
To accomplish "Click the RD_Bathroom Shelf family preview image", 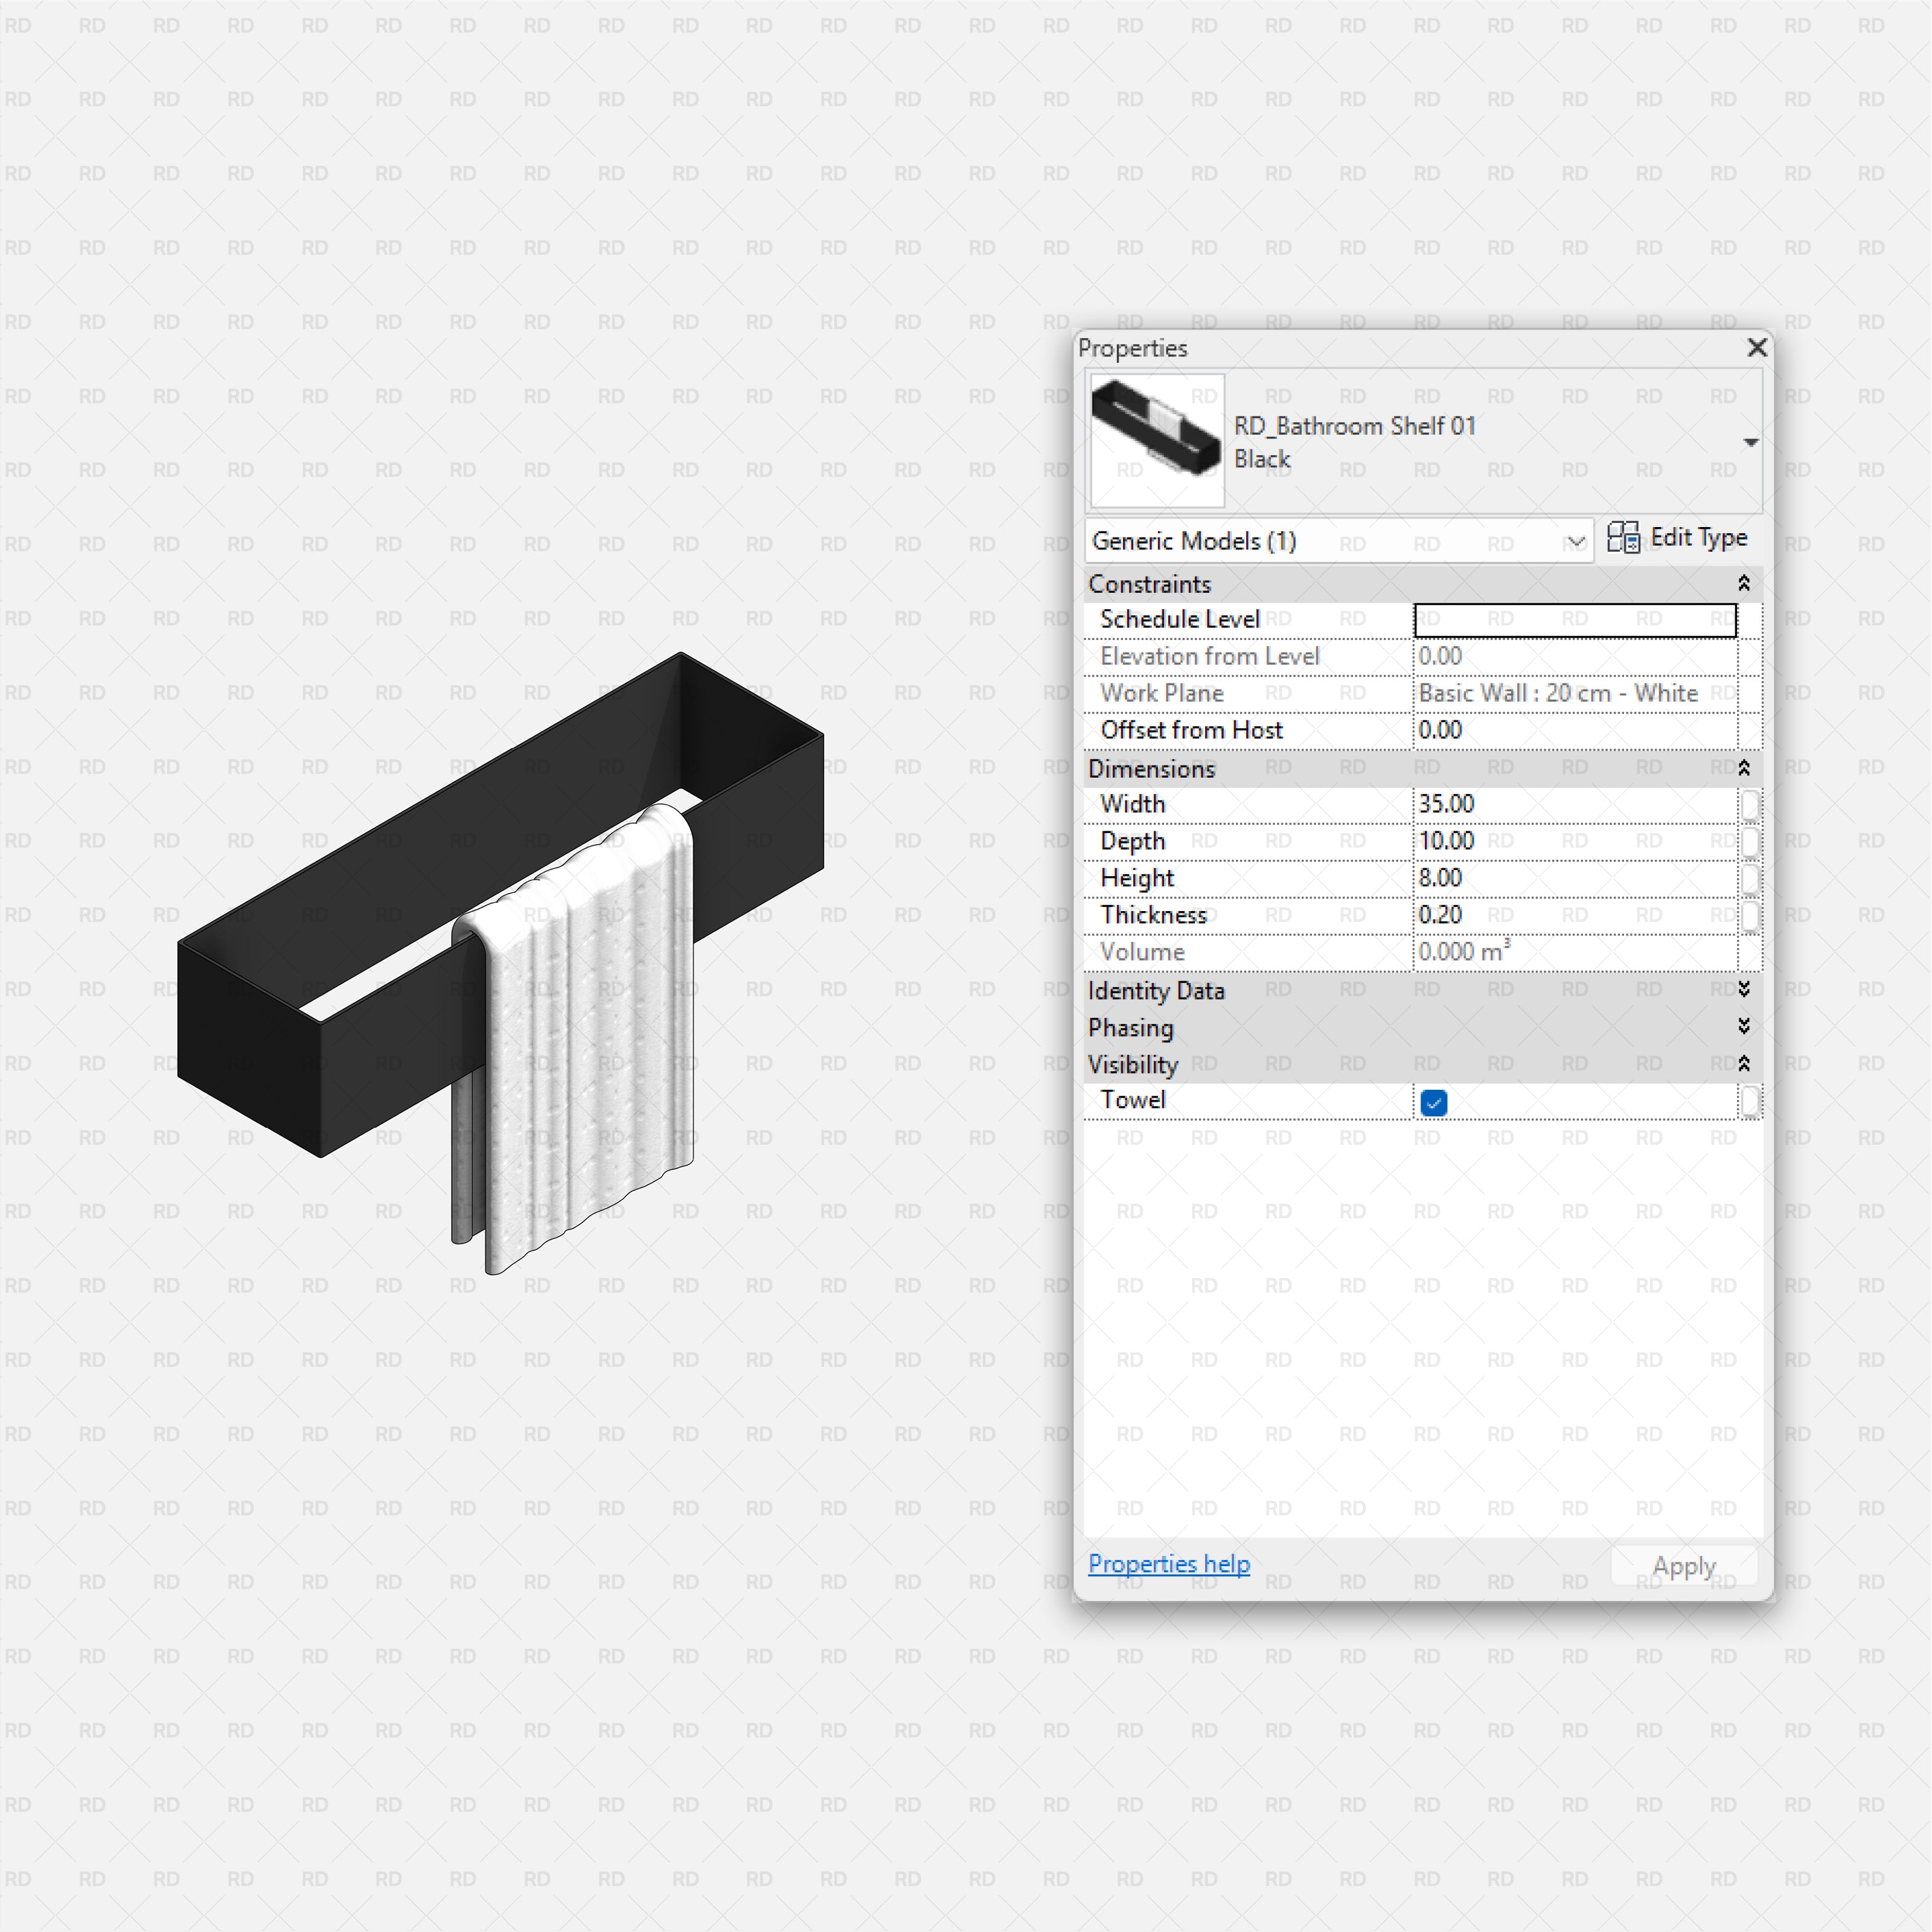I will (1156, 440).
